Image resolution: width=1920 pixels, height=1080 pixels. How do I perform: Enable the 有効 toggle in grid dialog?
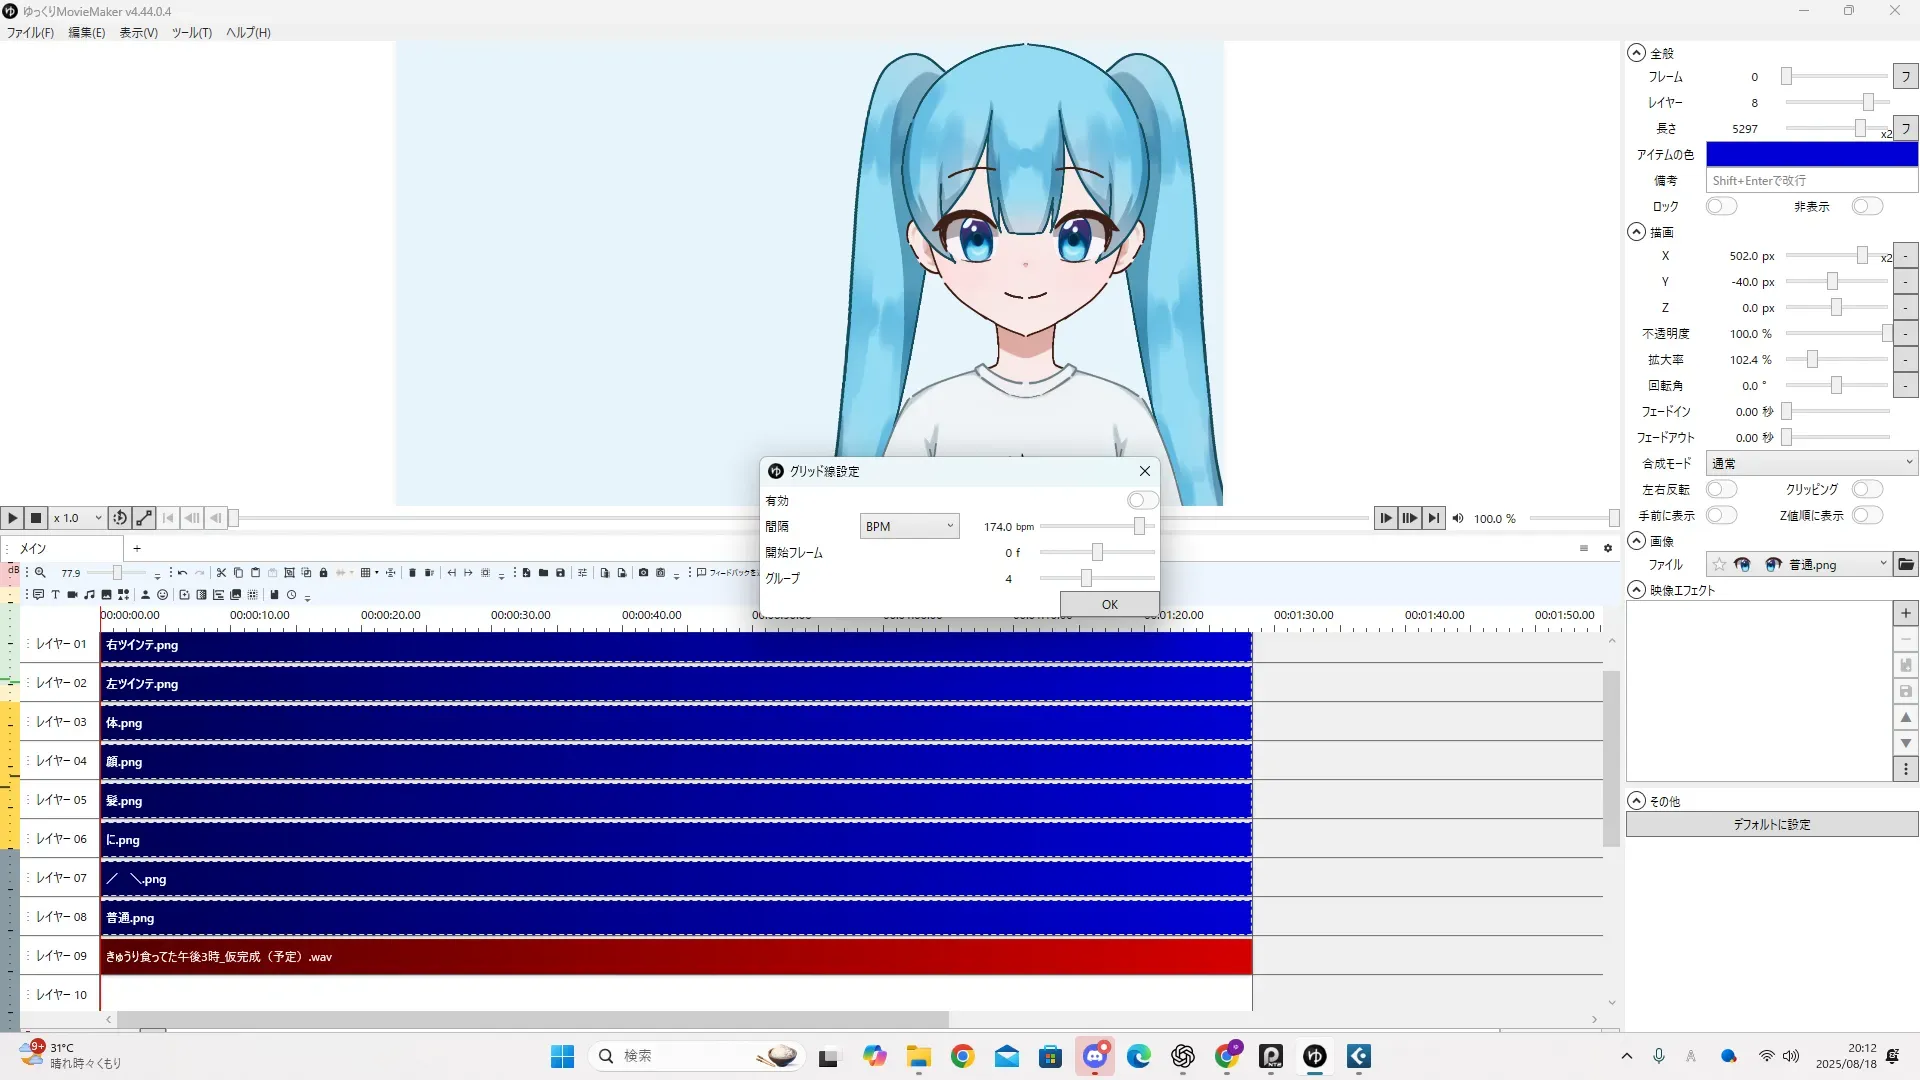click(1141, 500)
